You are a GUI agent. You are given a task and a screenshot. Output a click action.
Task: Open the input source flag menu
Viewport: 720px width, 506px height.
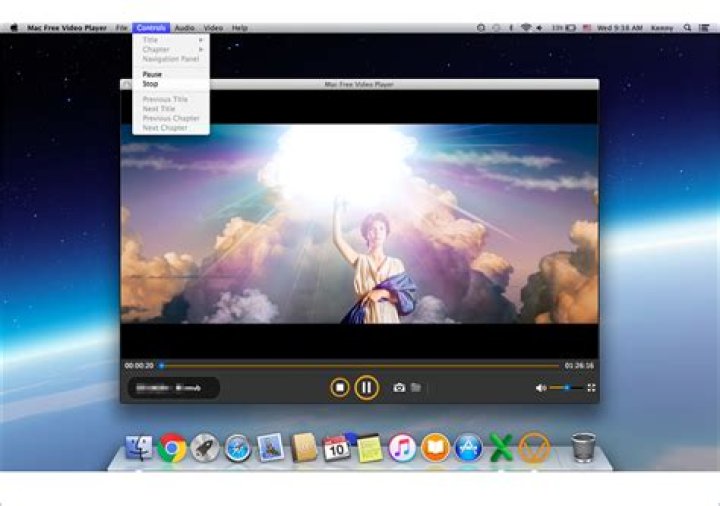pyautogui.click(x=587, y=28)
